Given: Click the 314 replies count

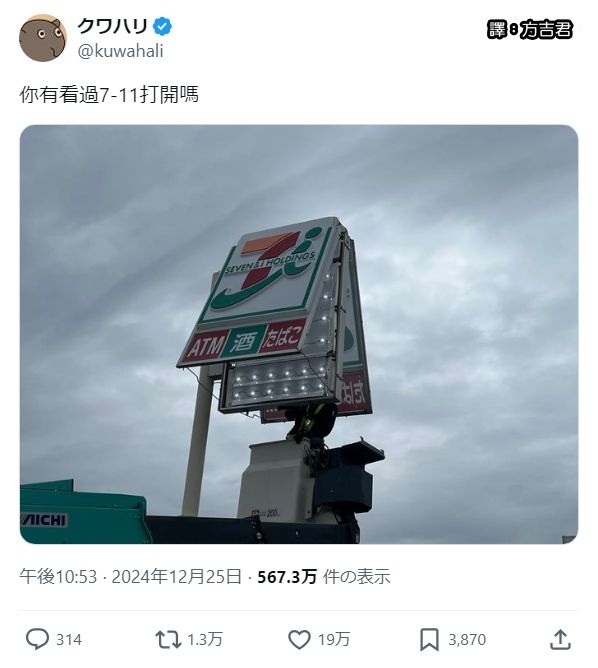Looking at the screenshot, I should [x=69, y=639].
